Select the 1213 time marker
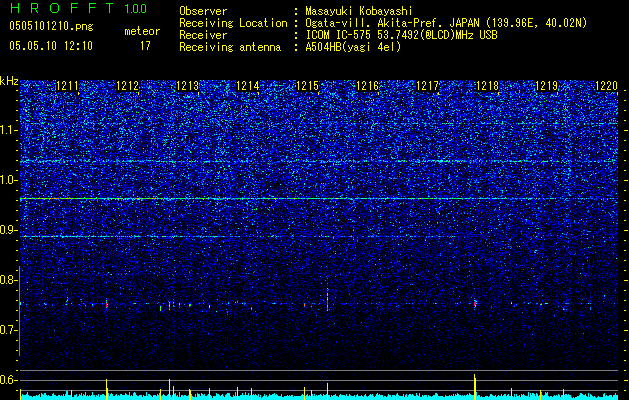Image resolution: width=629 pixels, height=400 pixels. [x=188, y=86]
